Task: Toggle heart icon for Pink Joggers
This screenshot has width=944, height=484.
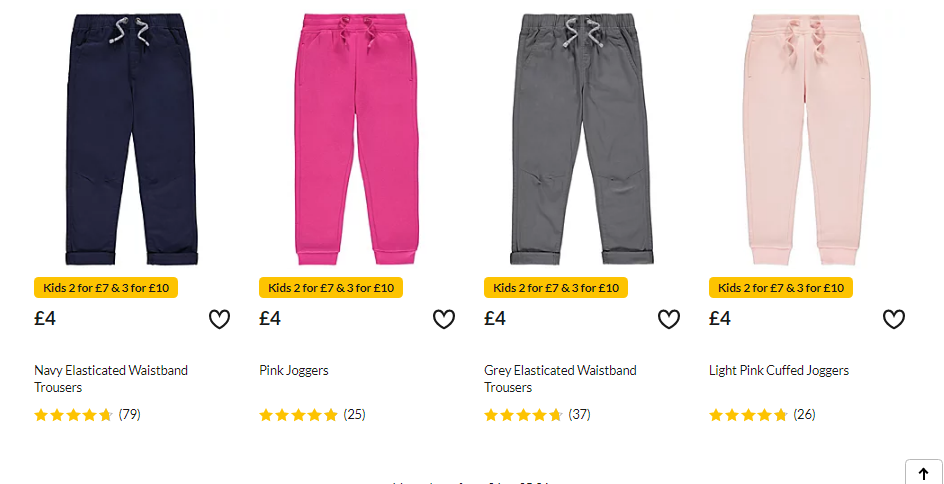Action: click(444, 319)
